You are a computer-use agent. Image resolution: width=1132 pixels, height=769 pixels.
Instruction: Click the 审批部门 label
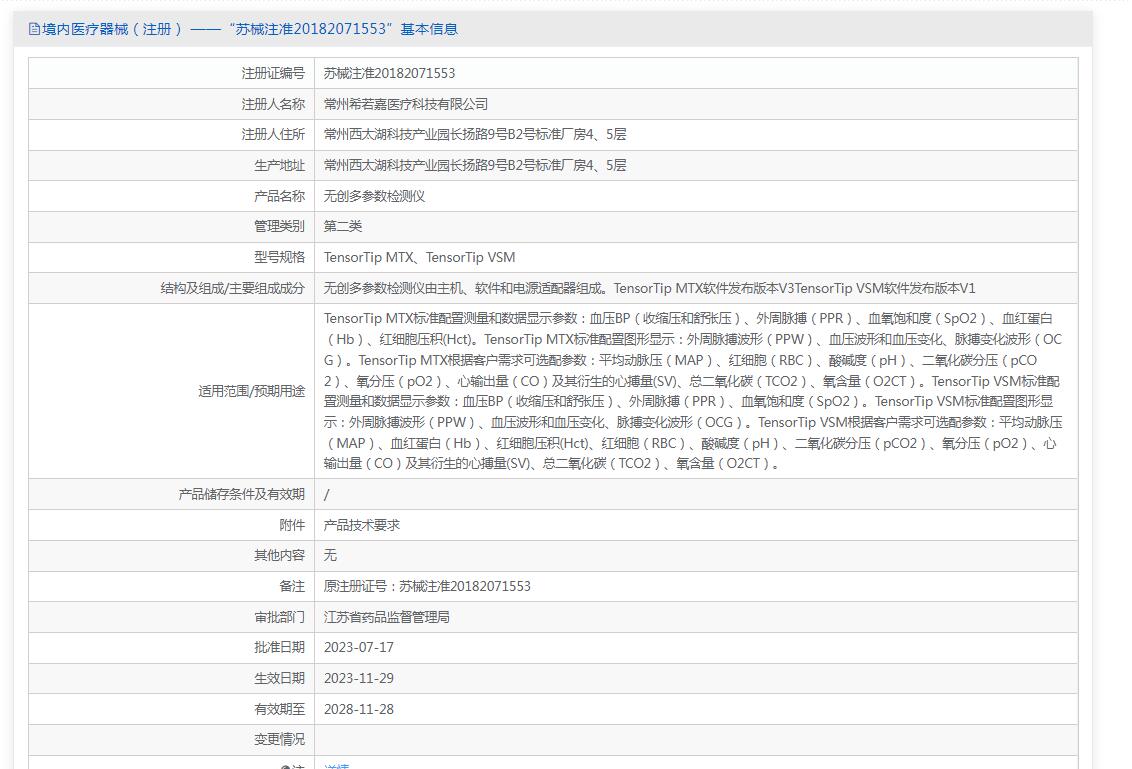point(279,617)
